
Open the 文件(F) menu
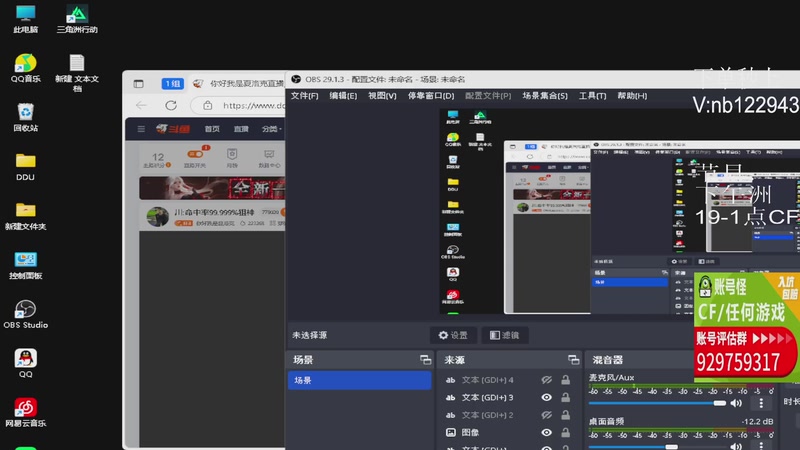pyautogui.click(x=305, y=95)
